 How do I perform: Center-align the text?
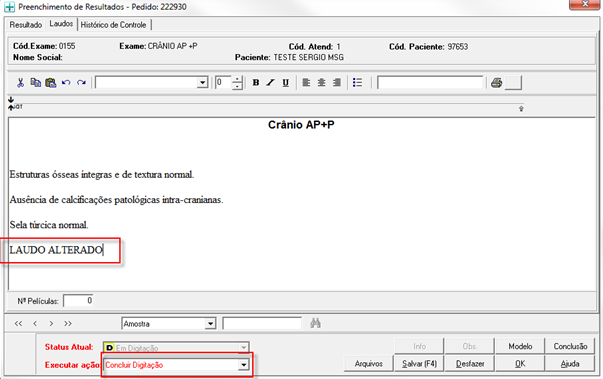pyautogui.click(x=321, y=83)
